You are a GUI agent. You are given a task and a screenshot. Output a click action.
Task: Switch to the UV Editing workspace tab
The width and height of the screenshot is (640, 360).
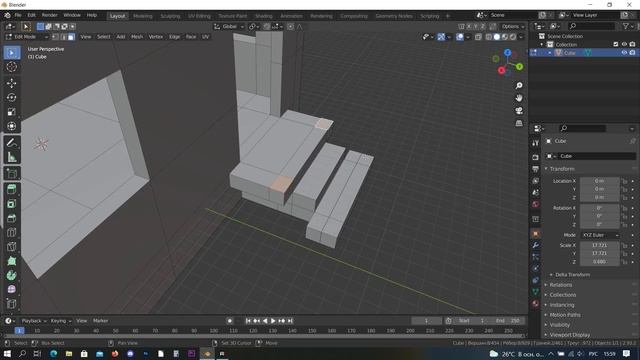tap(199, 16)
